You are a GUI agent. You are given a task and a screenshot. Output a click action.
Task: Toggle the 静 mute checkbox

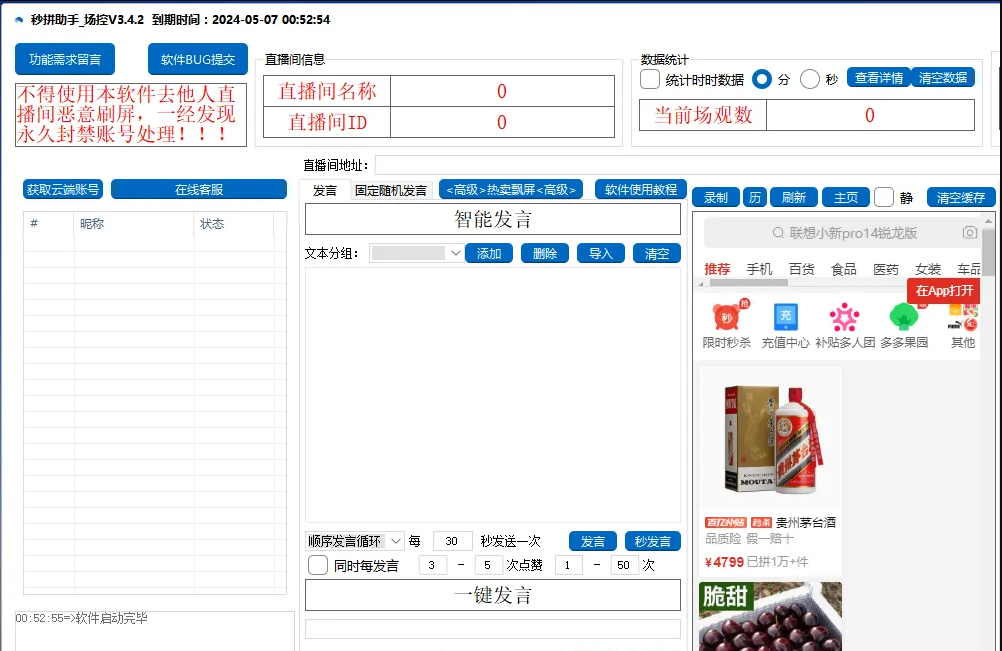click(x=884, y=197)
